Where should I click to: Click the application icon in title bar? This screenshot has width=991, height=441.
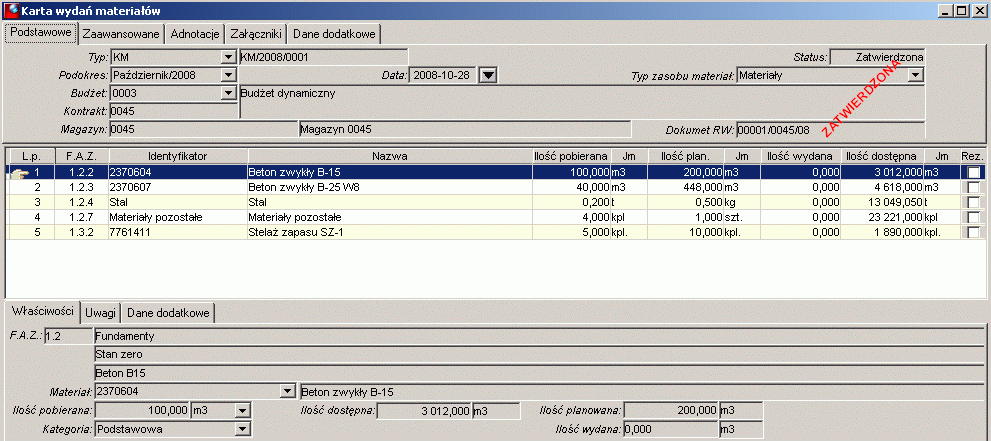[12, 11]
